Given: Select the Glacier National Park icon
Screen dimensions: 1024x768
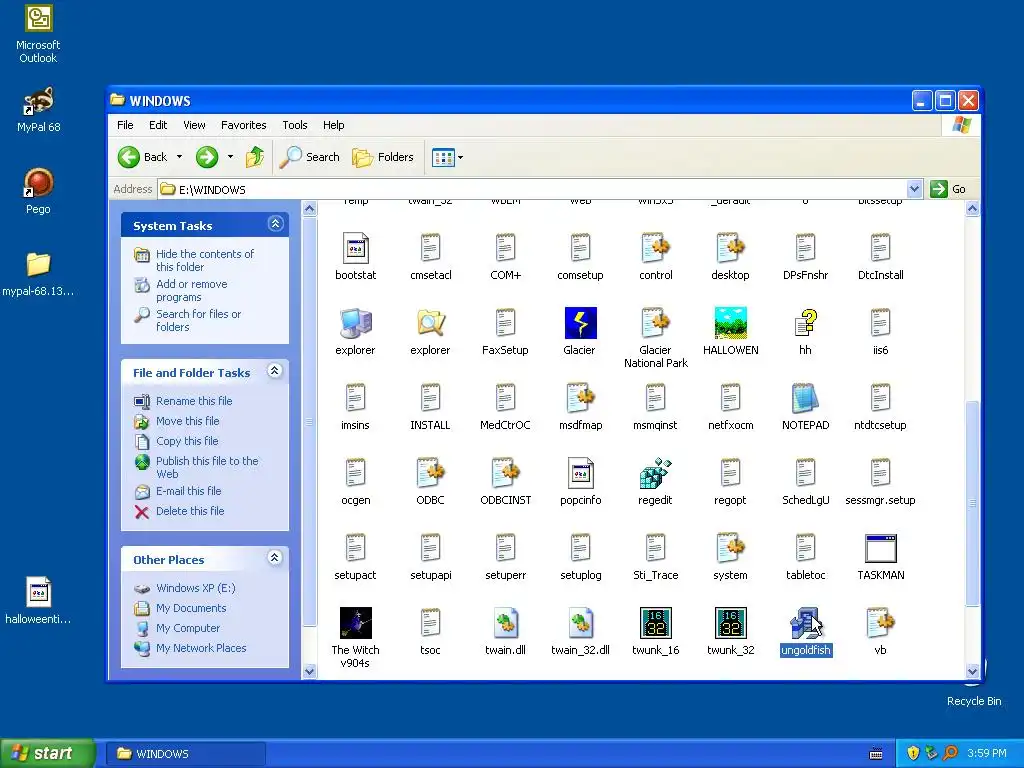Looking at the screenshot, I should (x=656, y=323).
